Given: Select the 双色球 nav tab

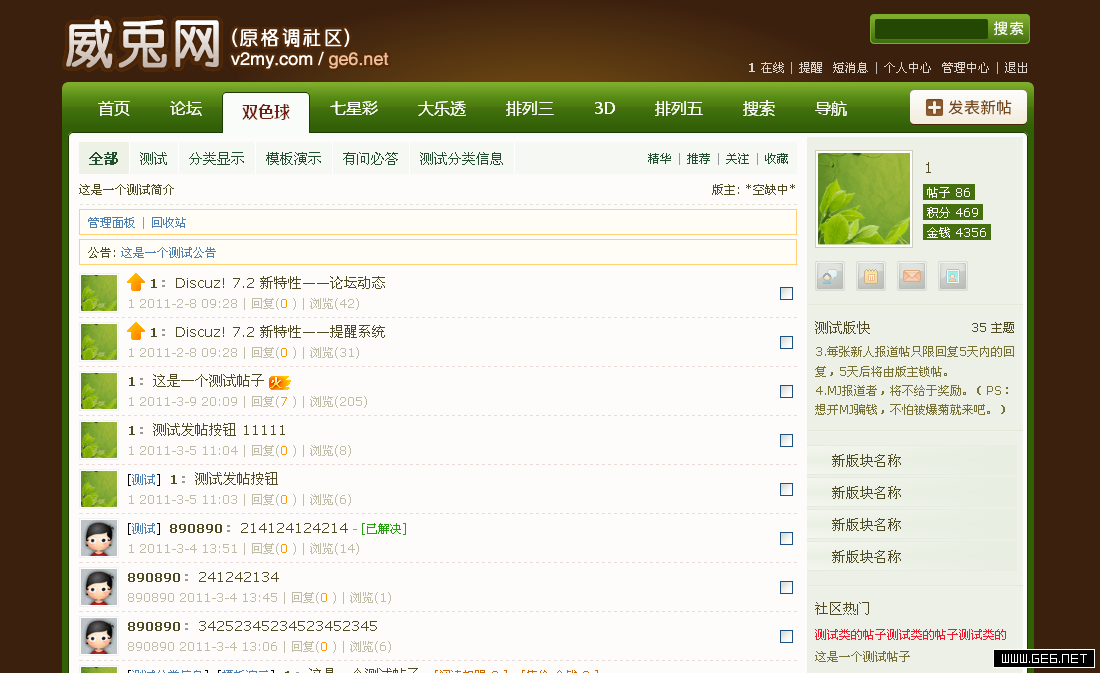Looking at the screenshot, I should tap(266, 112).
